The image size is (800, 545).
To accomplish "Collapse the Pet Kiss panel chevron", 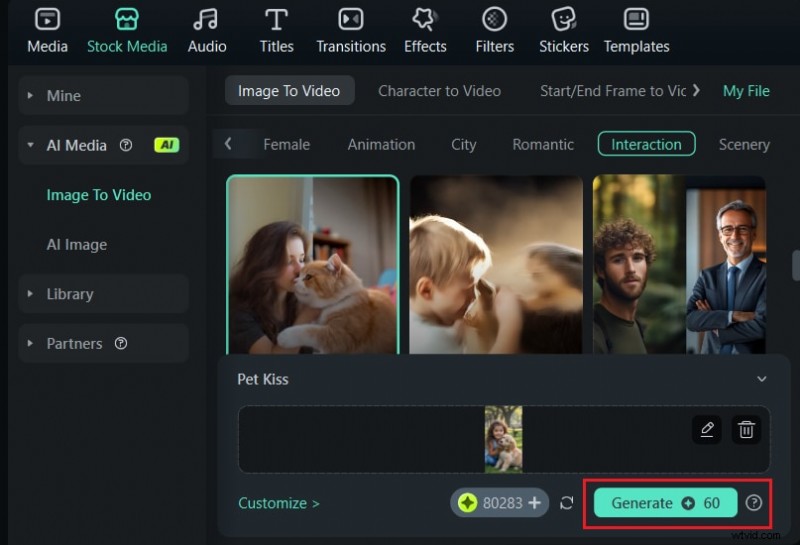I will point(762,379).
